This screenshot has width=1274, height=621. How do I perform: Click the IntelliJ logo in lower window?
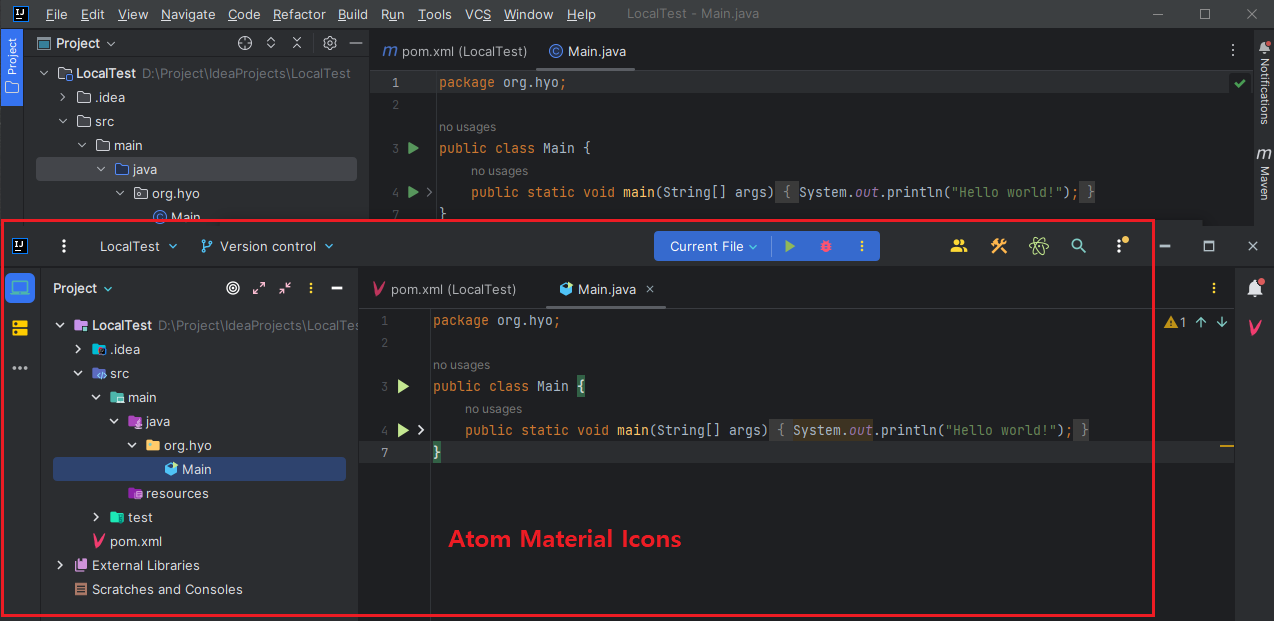coord(20,246)
